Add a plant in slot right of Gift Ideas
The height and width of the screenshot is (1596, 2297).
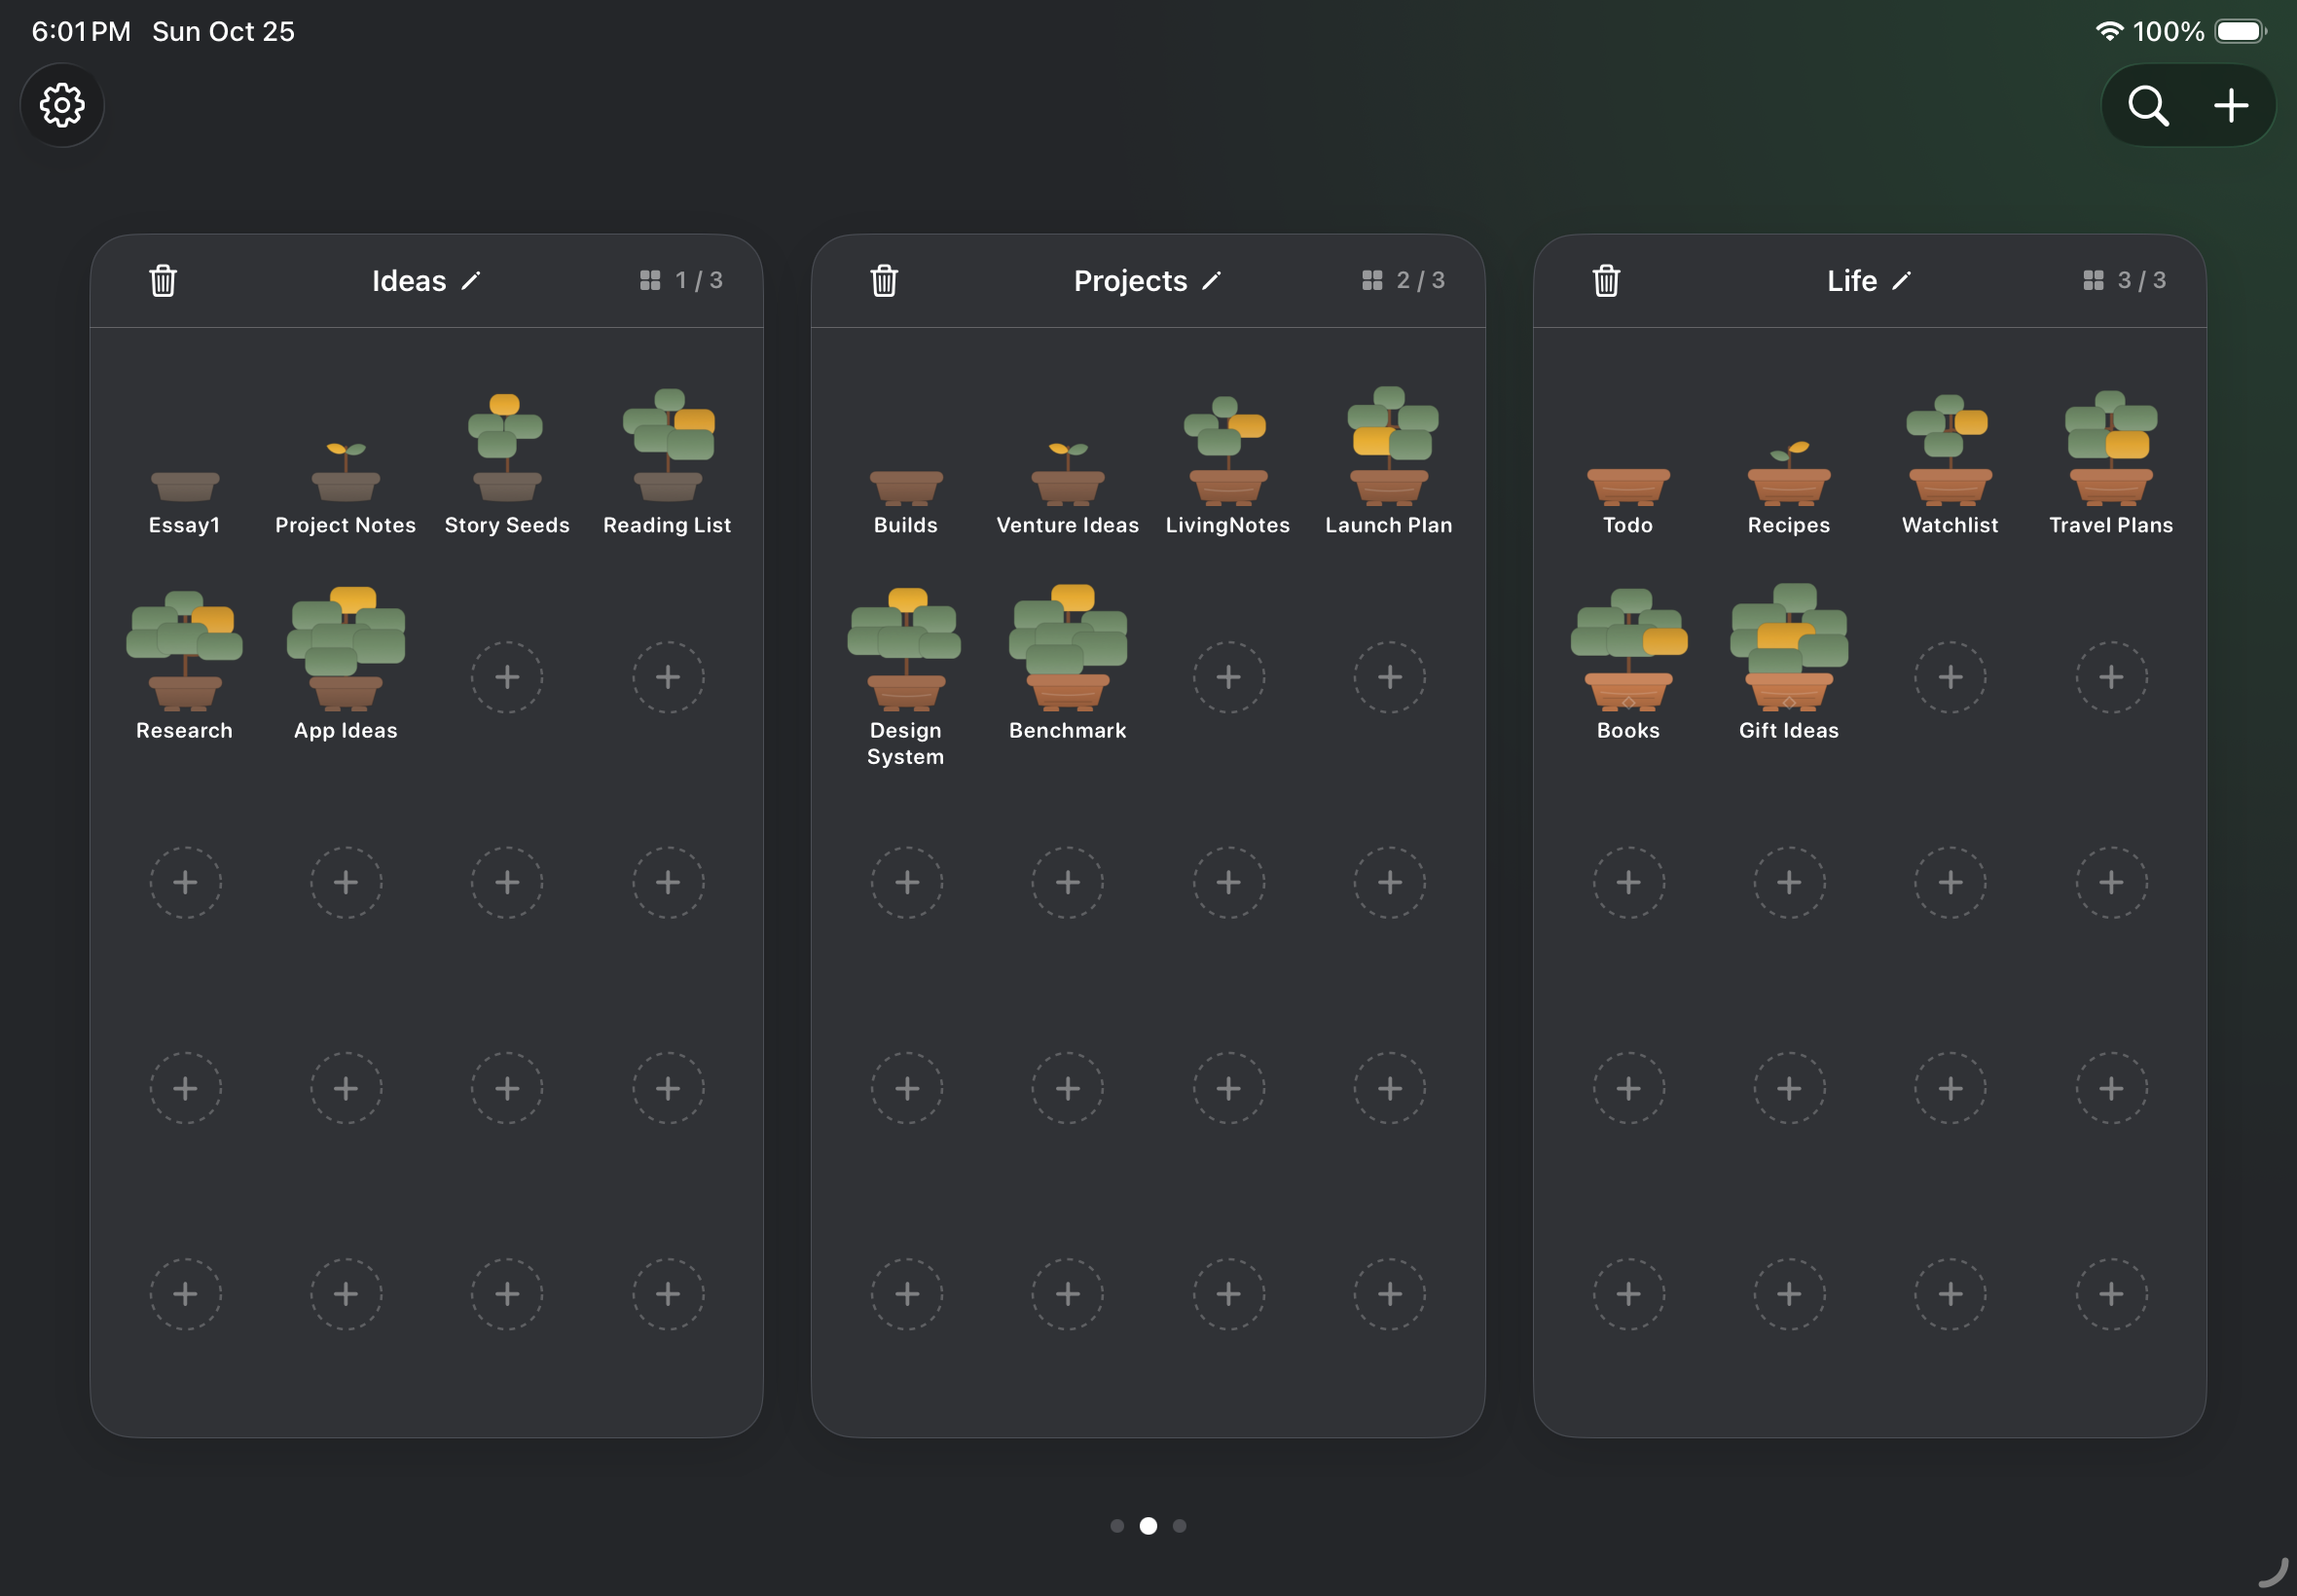1950,677
